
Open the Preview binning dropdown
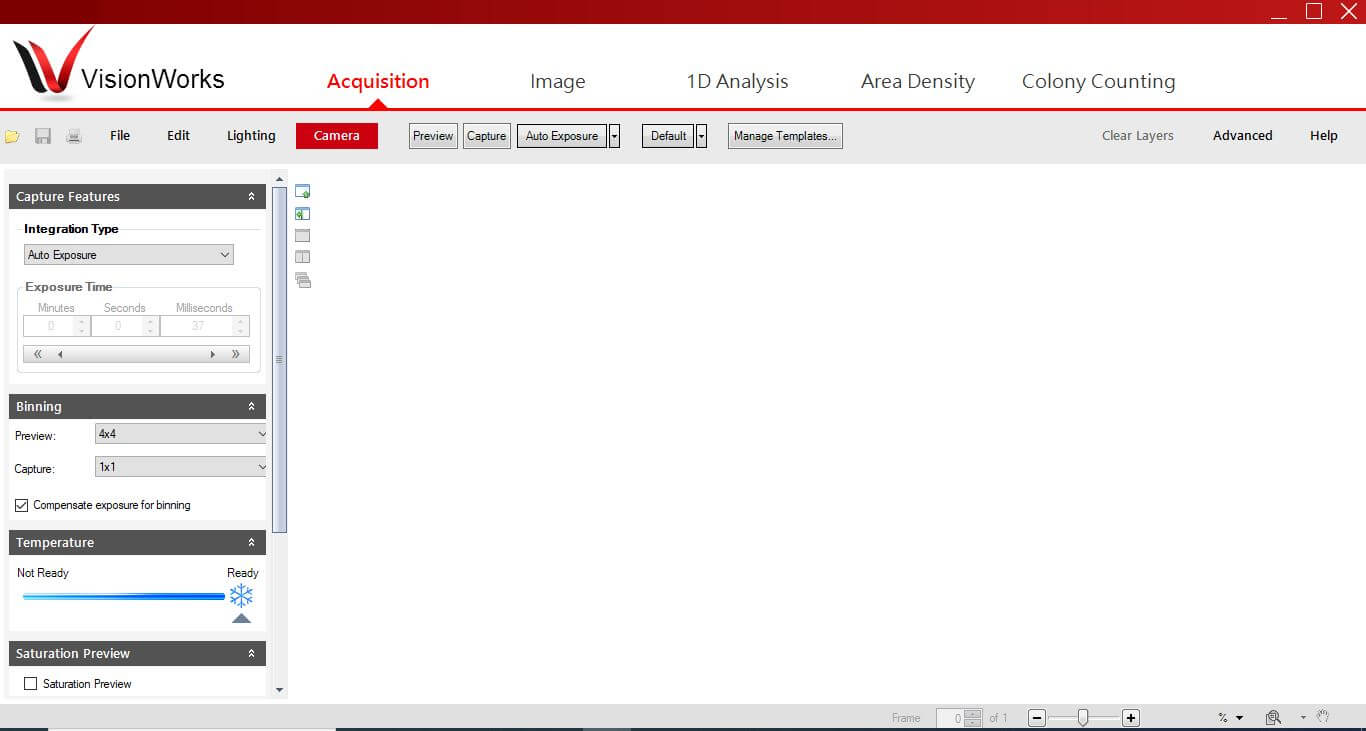pos(181,434)
